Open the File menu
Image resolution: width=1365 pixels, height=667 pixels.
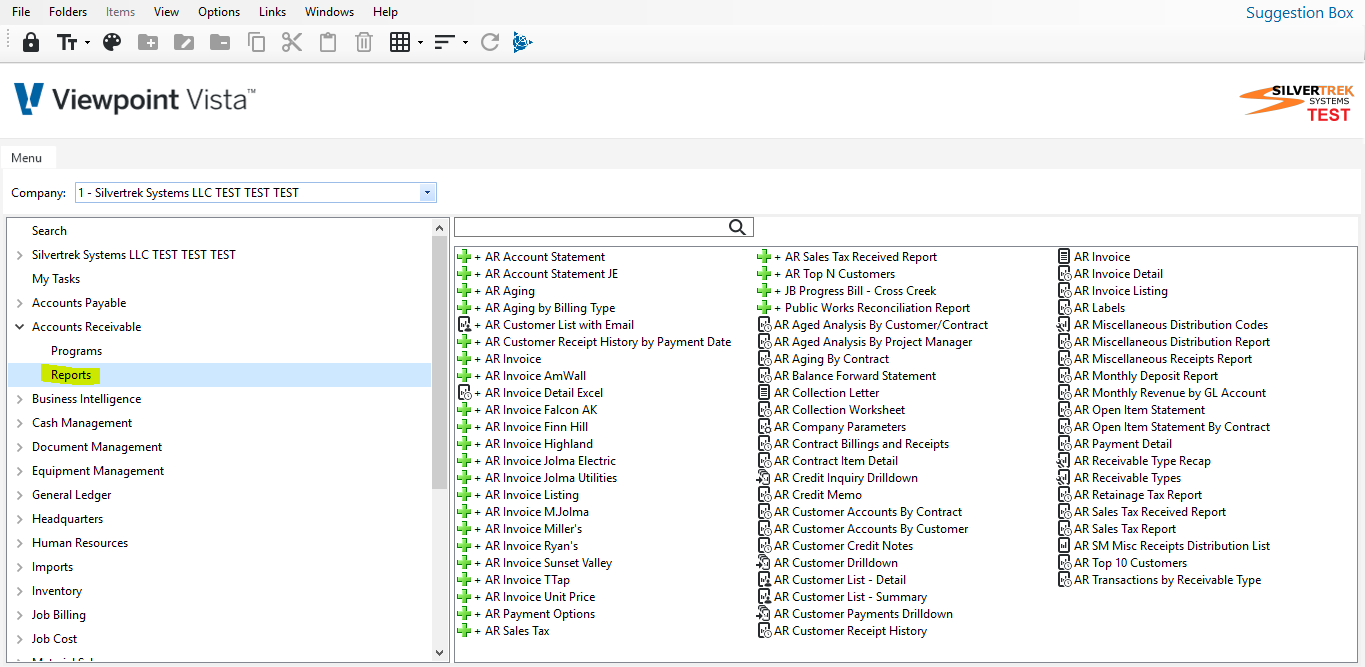coord(21,12)
